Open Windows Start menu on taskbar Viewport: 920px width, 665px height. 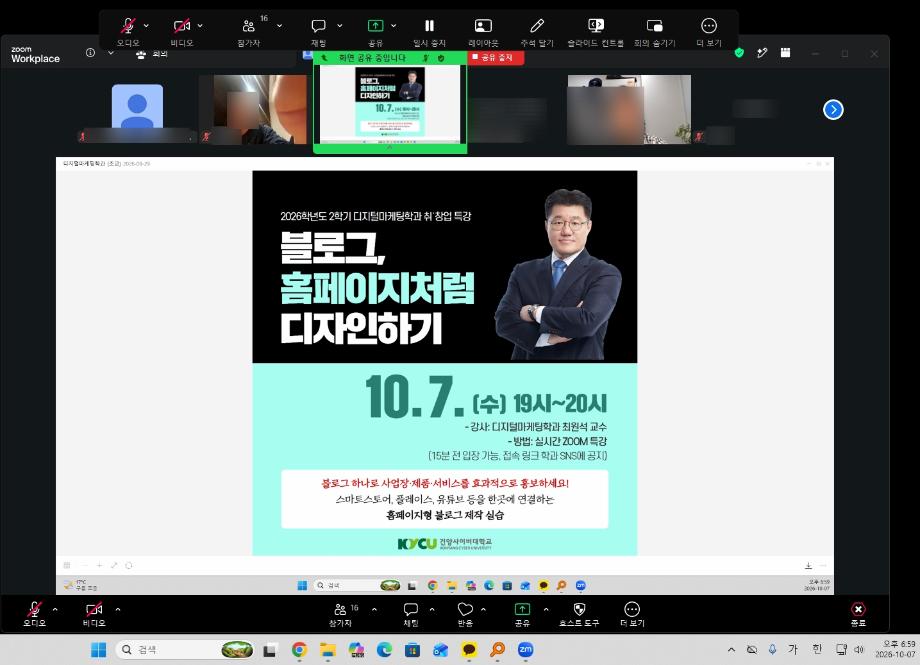click(x=99, y=650)
